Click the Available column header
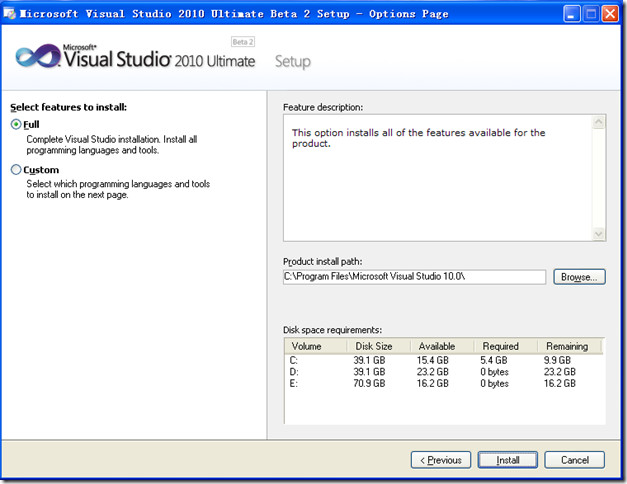The width and height of the screenshot is (627, 484). click(442, 346)
